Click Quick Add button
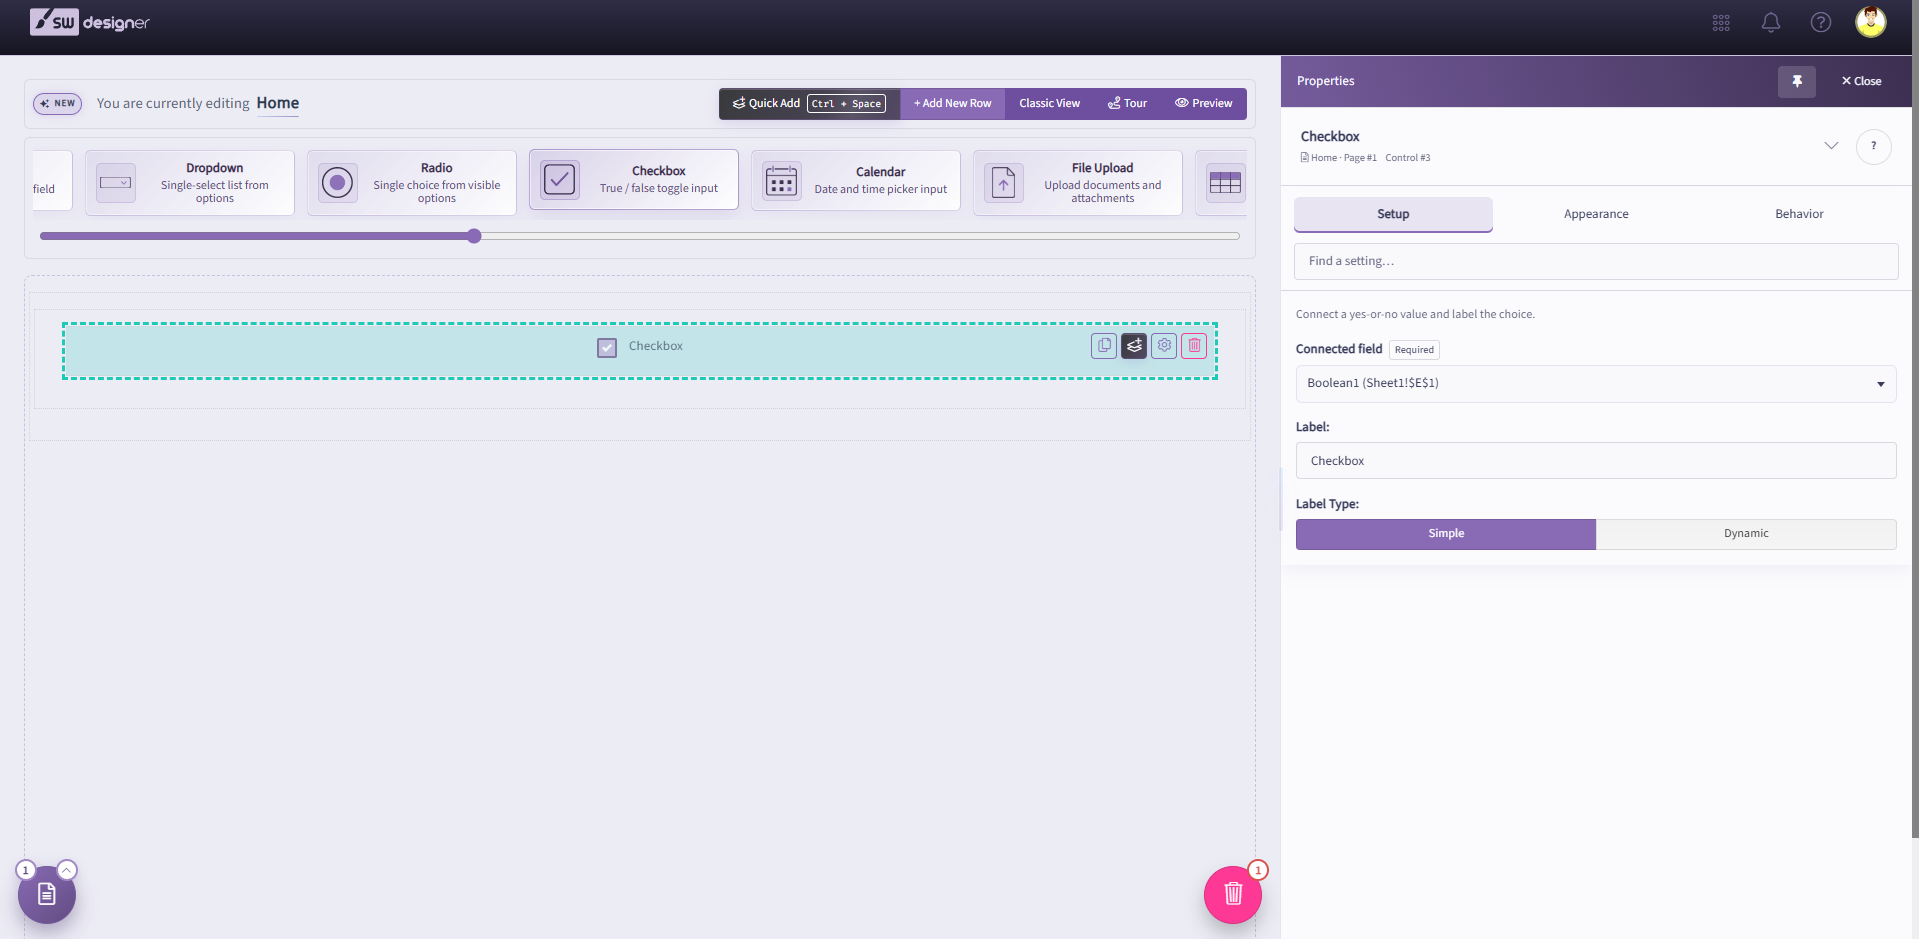The height and width of the screenshot is (939, 1919). pyautogui.click(x=809, y=104)
